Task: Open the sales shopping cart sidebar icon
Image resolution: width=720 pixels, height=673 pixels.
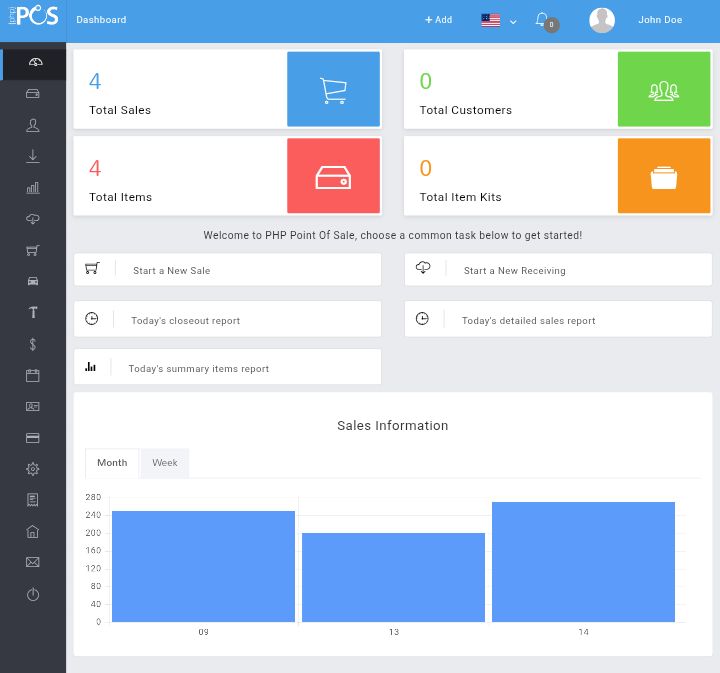Action: point(33,250)
